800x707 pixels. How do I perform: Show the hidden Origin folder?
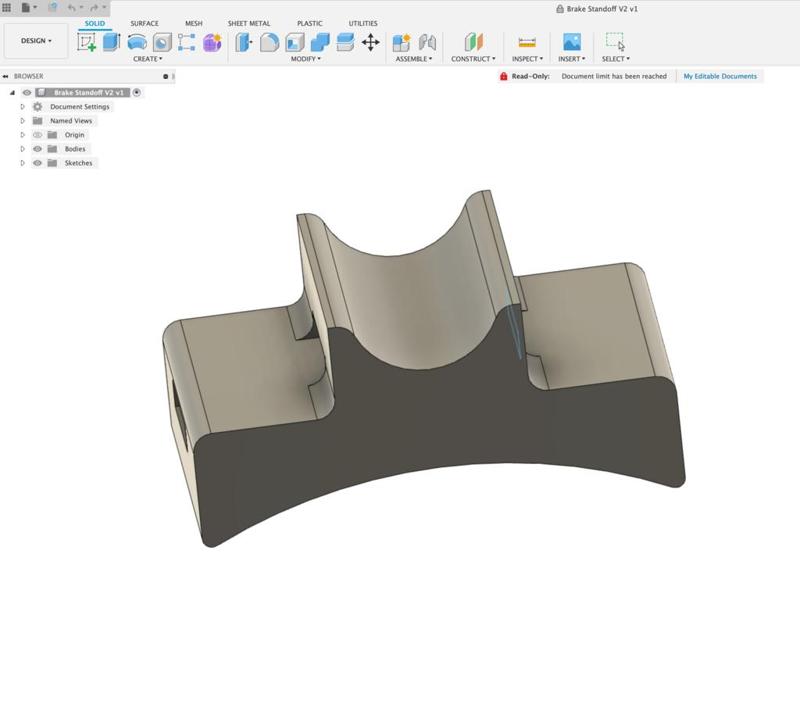38,135
